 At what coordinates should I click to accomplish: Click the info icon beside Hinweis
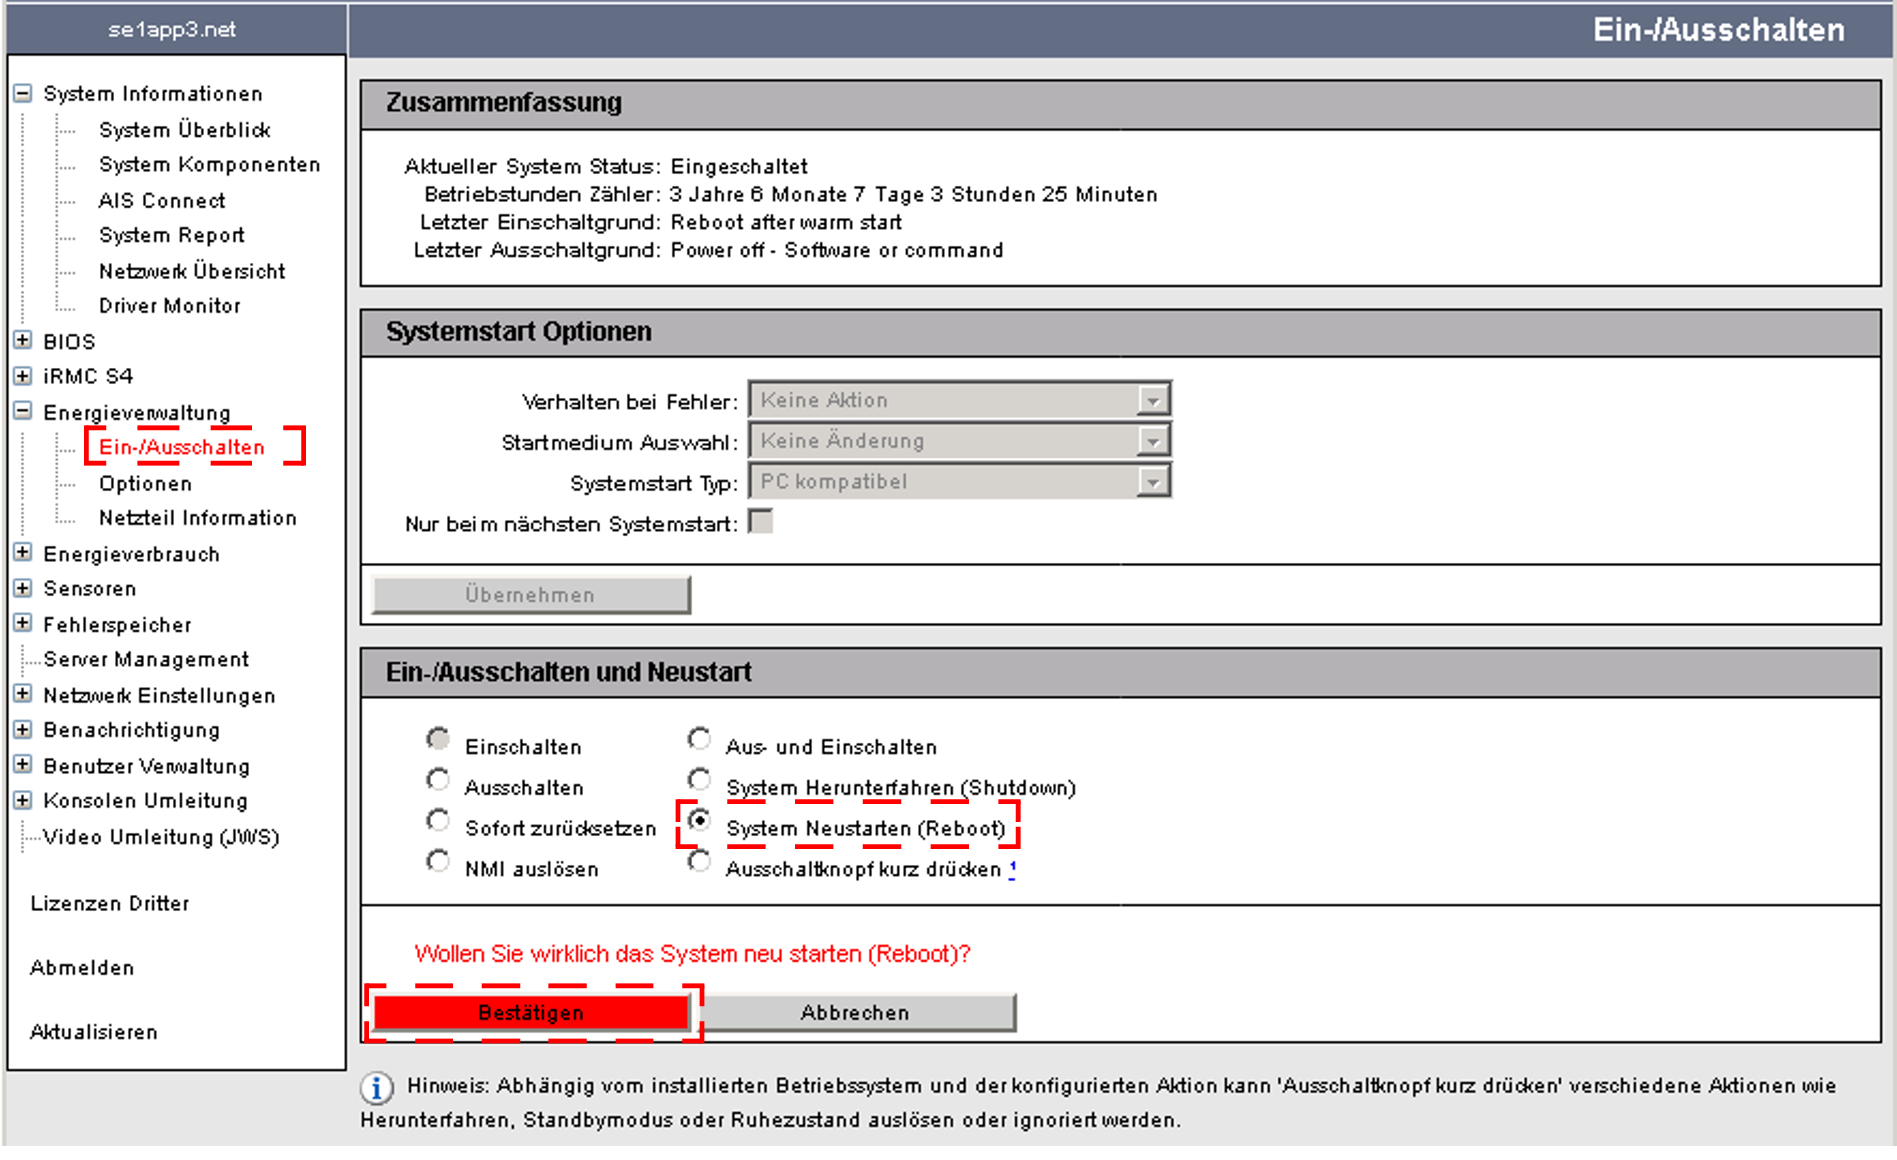coord(377,1088)
